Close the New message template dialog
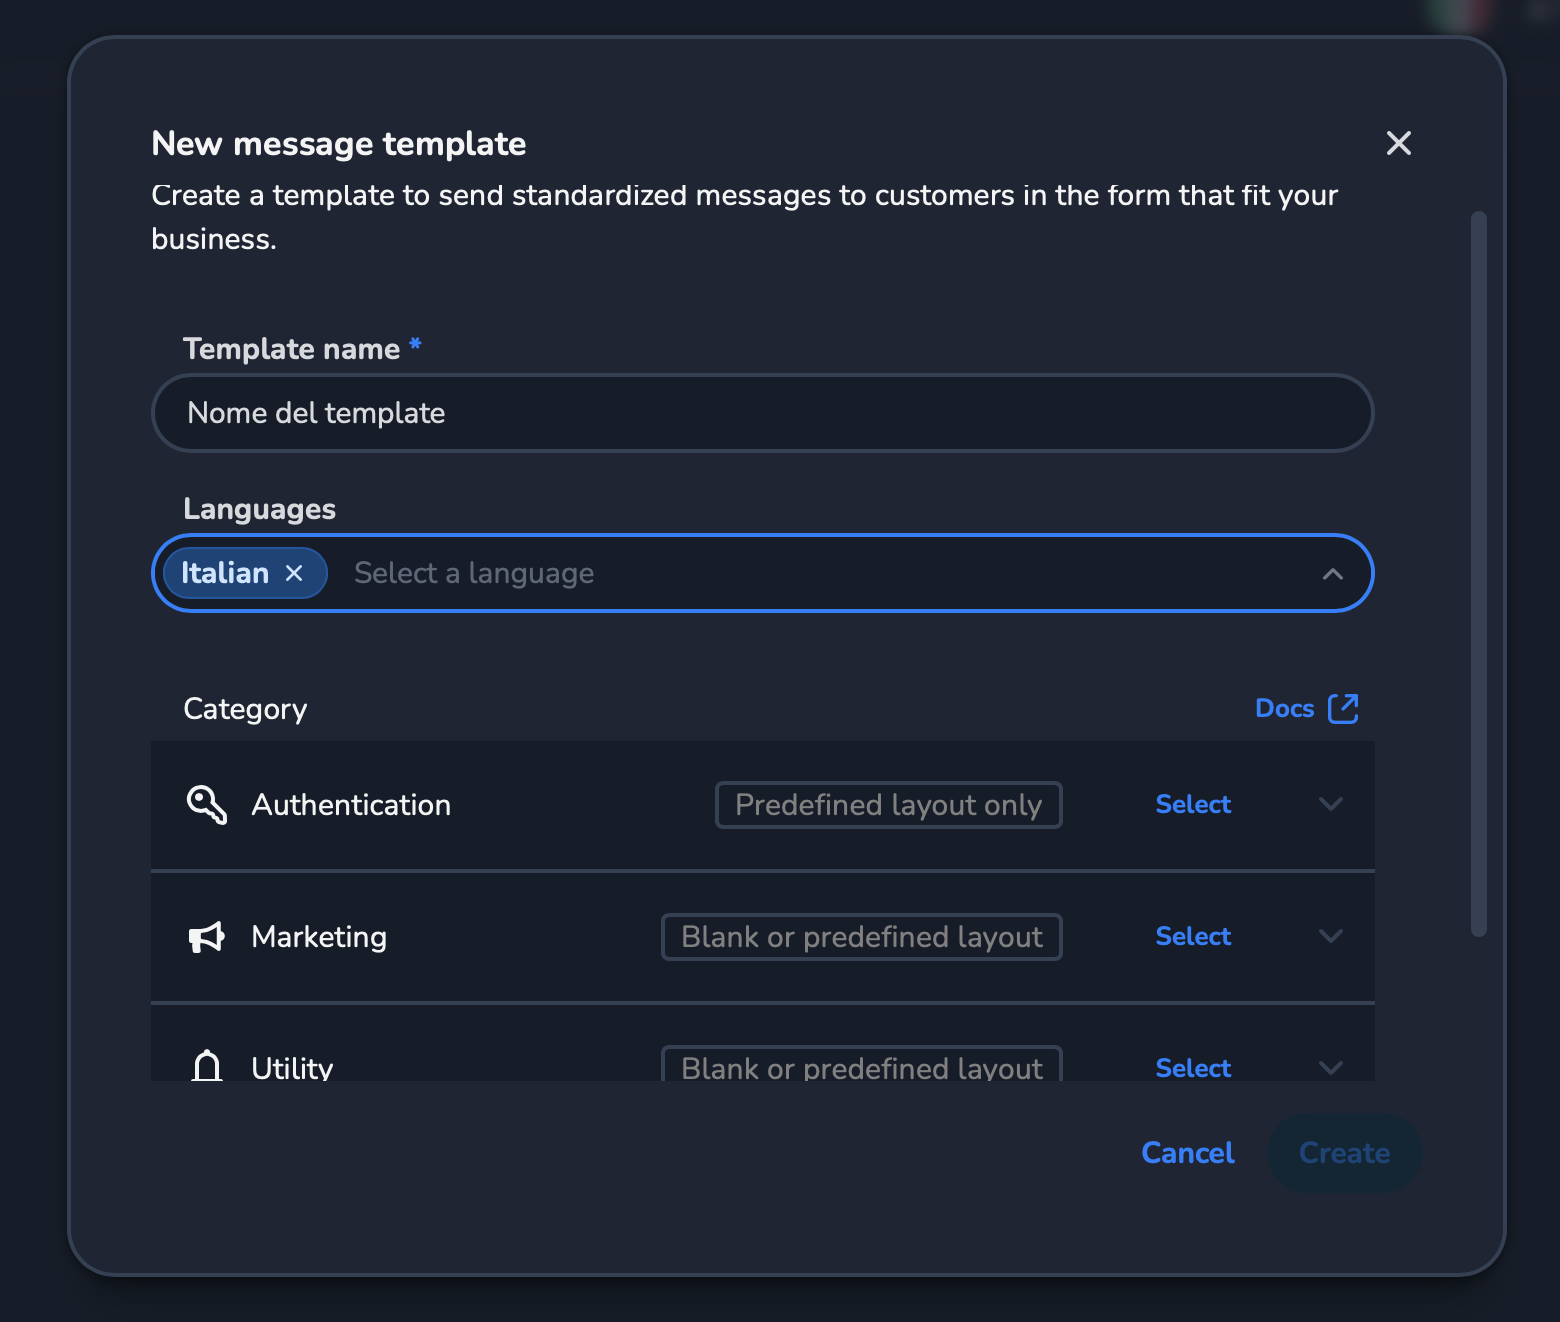Screen dimensions: 1560x1322 (1398, 143)
